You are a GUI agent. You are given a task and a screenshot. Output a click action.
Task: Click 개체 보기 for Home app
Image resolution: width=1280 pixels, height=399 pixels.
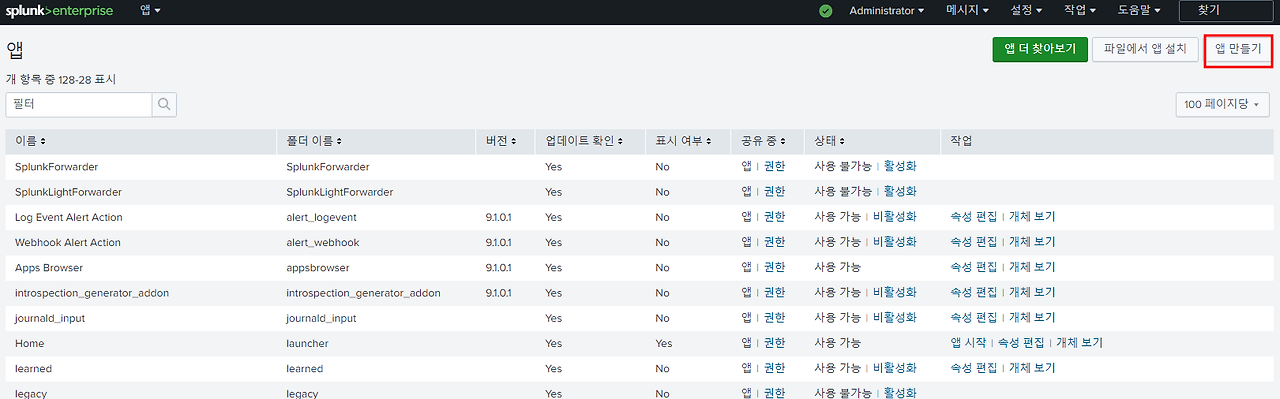click(1080, 343)
